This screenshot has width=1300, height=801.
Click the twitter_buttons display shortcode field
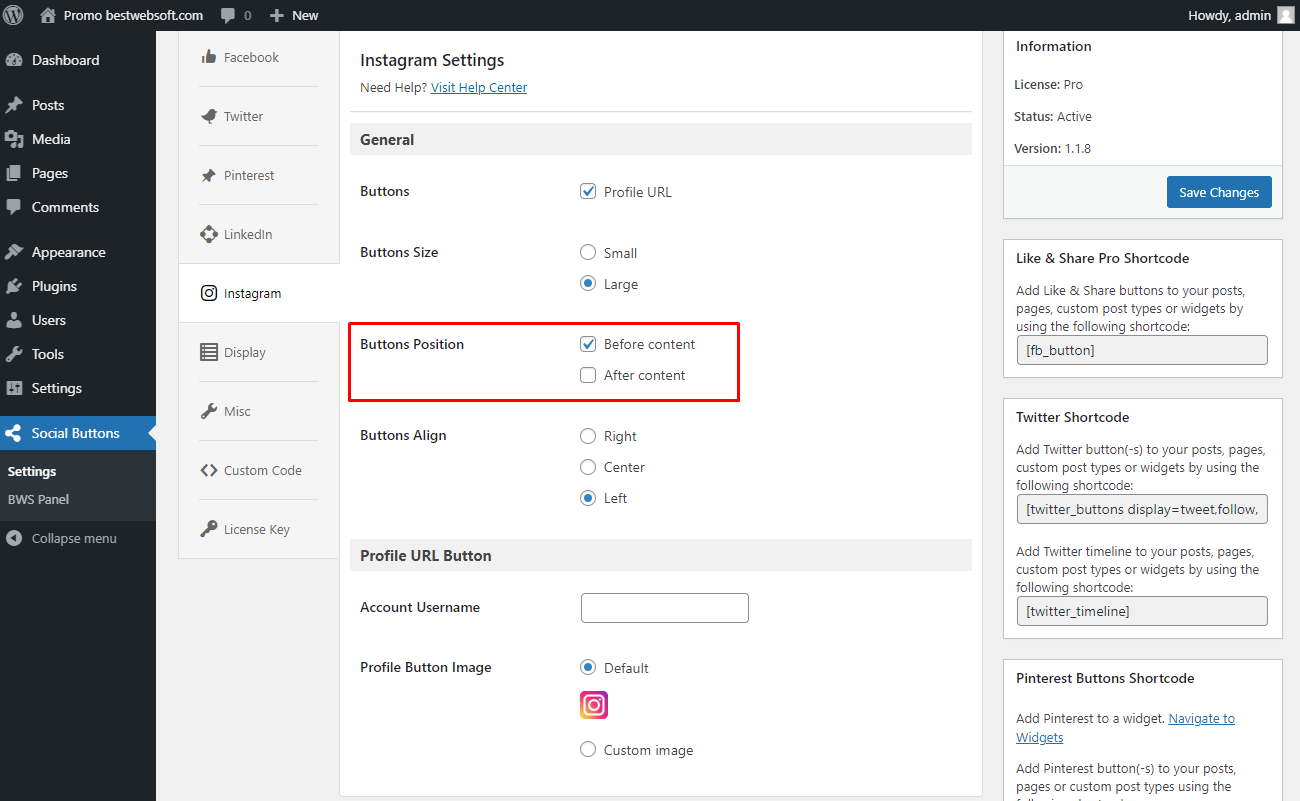pos(1142,509)
